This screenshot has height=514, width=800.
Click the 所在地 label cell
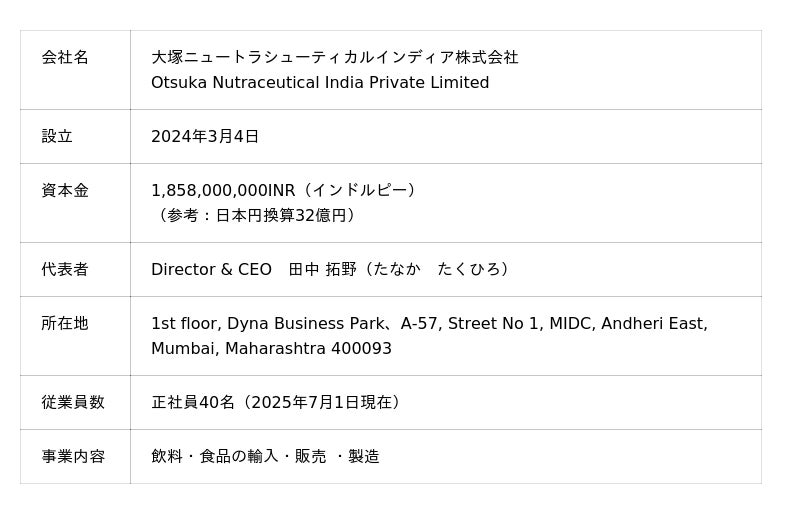pyautogui.click(x=65, y=324)
